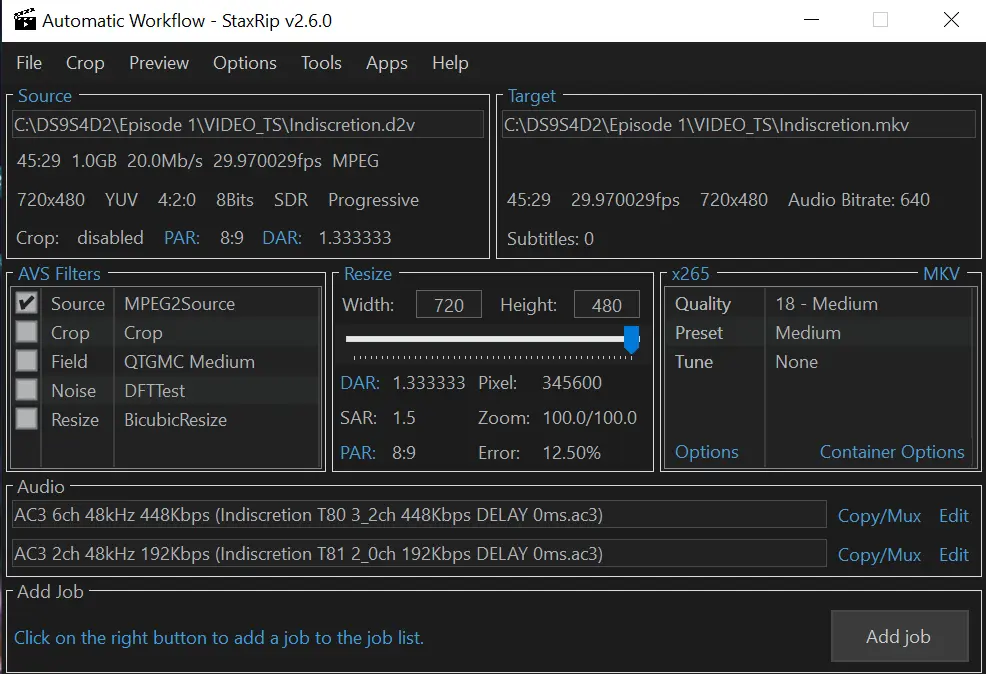
Task: Select the QTGMC Medium filter entry
Action: pyautogui.click(x=189, y=362)
